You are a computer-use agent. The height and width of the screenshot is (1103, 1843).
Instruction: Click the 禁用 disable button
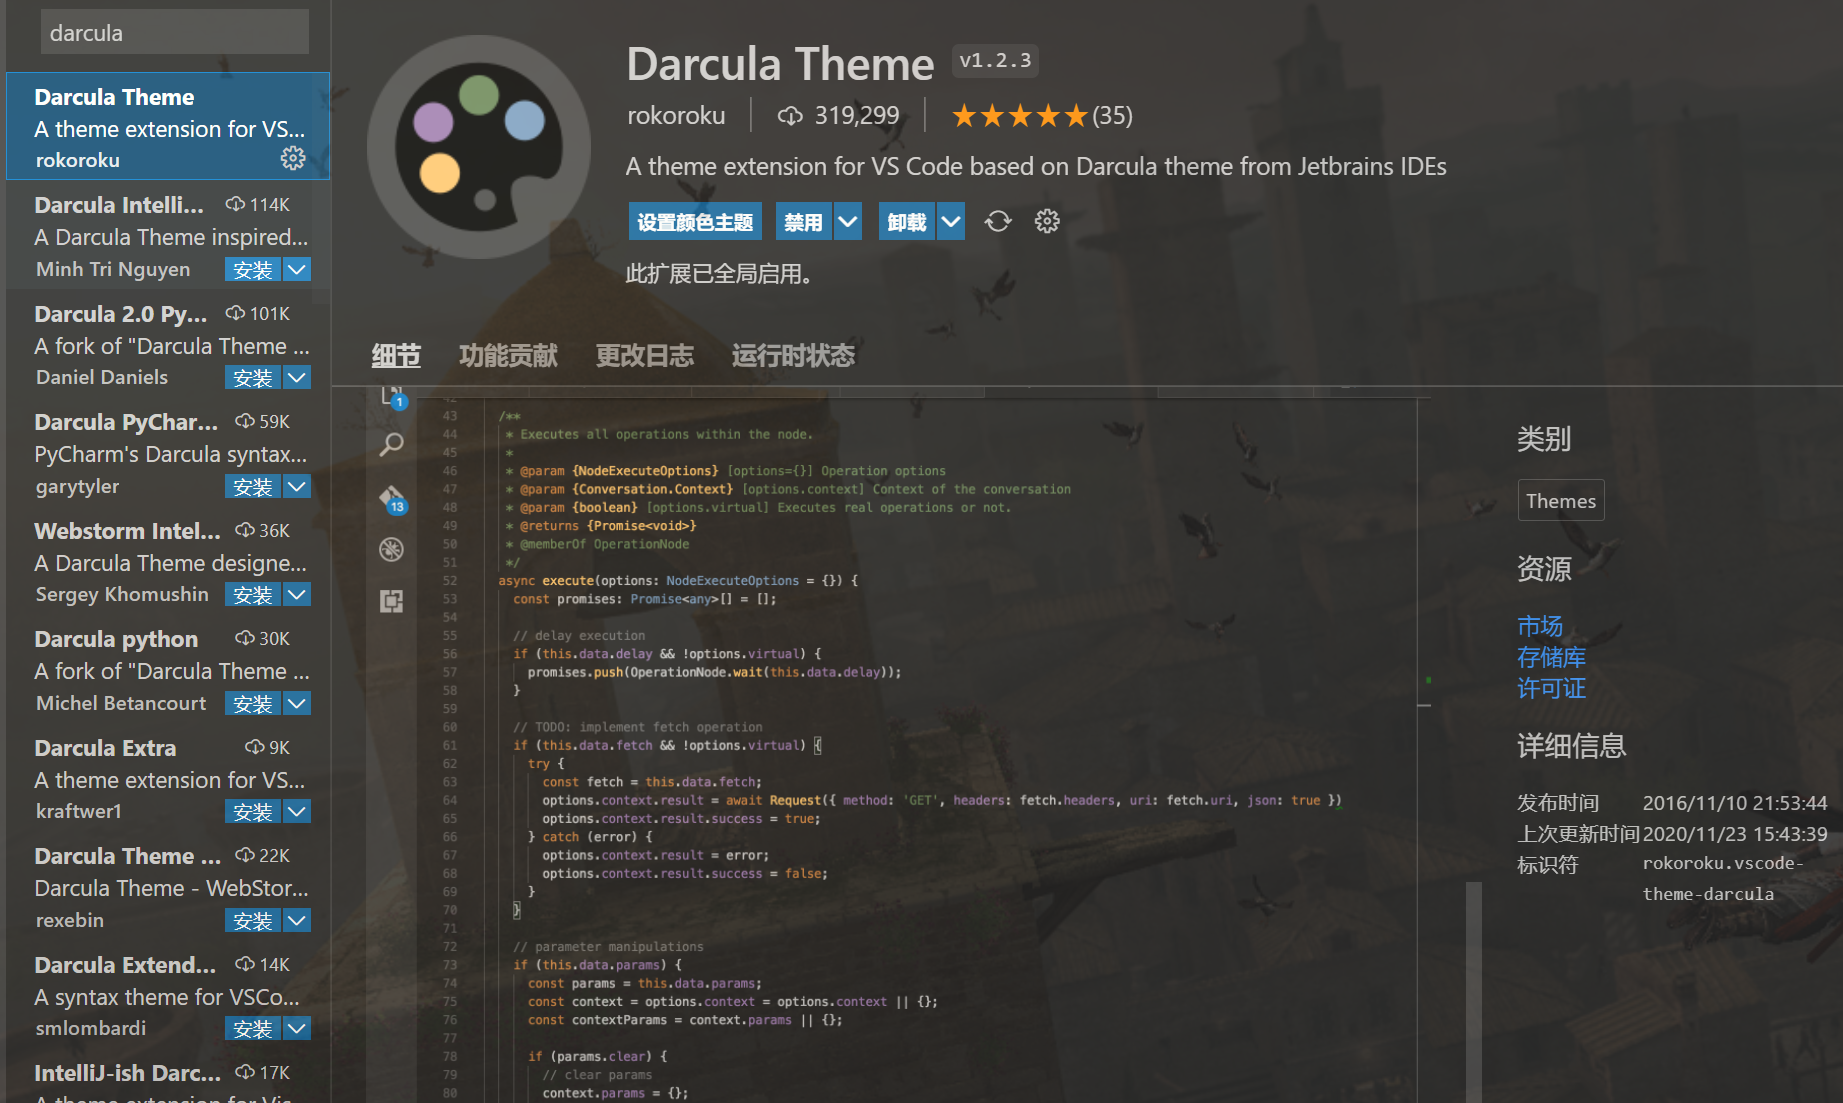click(803, 221)
